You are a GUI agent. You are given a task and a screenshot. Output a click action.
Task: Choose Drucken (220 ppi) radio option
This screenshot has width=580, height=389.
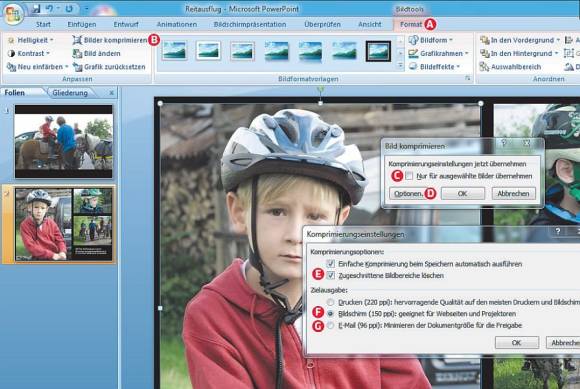click(x=330, y=302)
